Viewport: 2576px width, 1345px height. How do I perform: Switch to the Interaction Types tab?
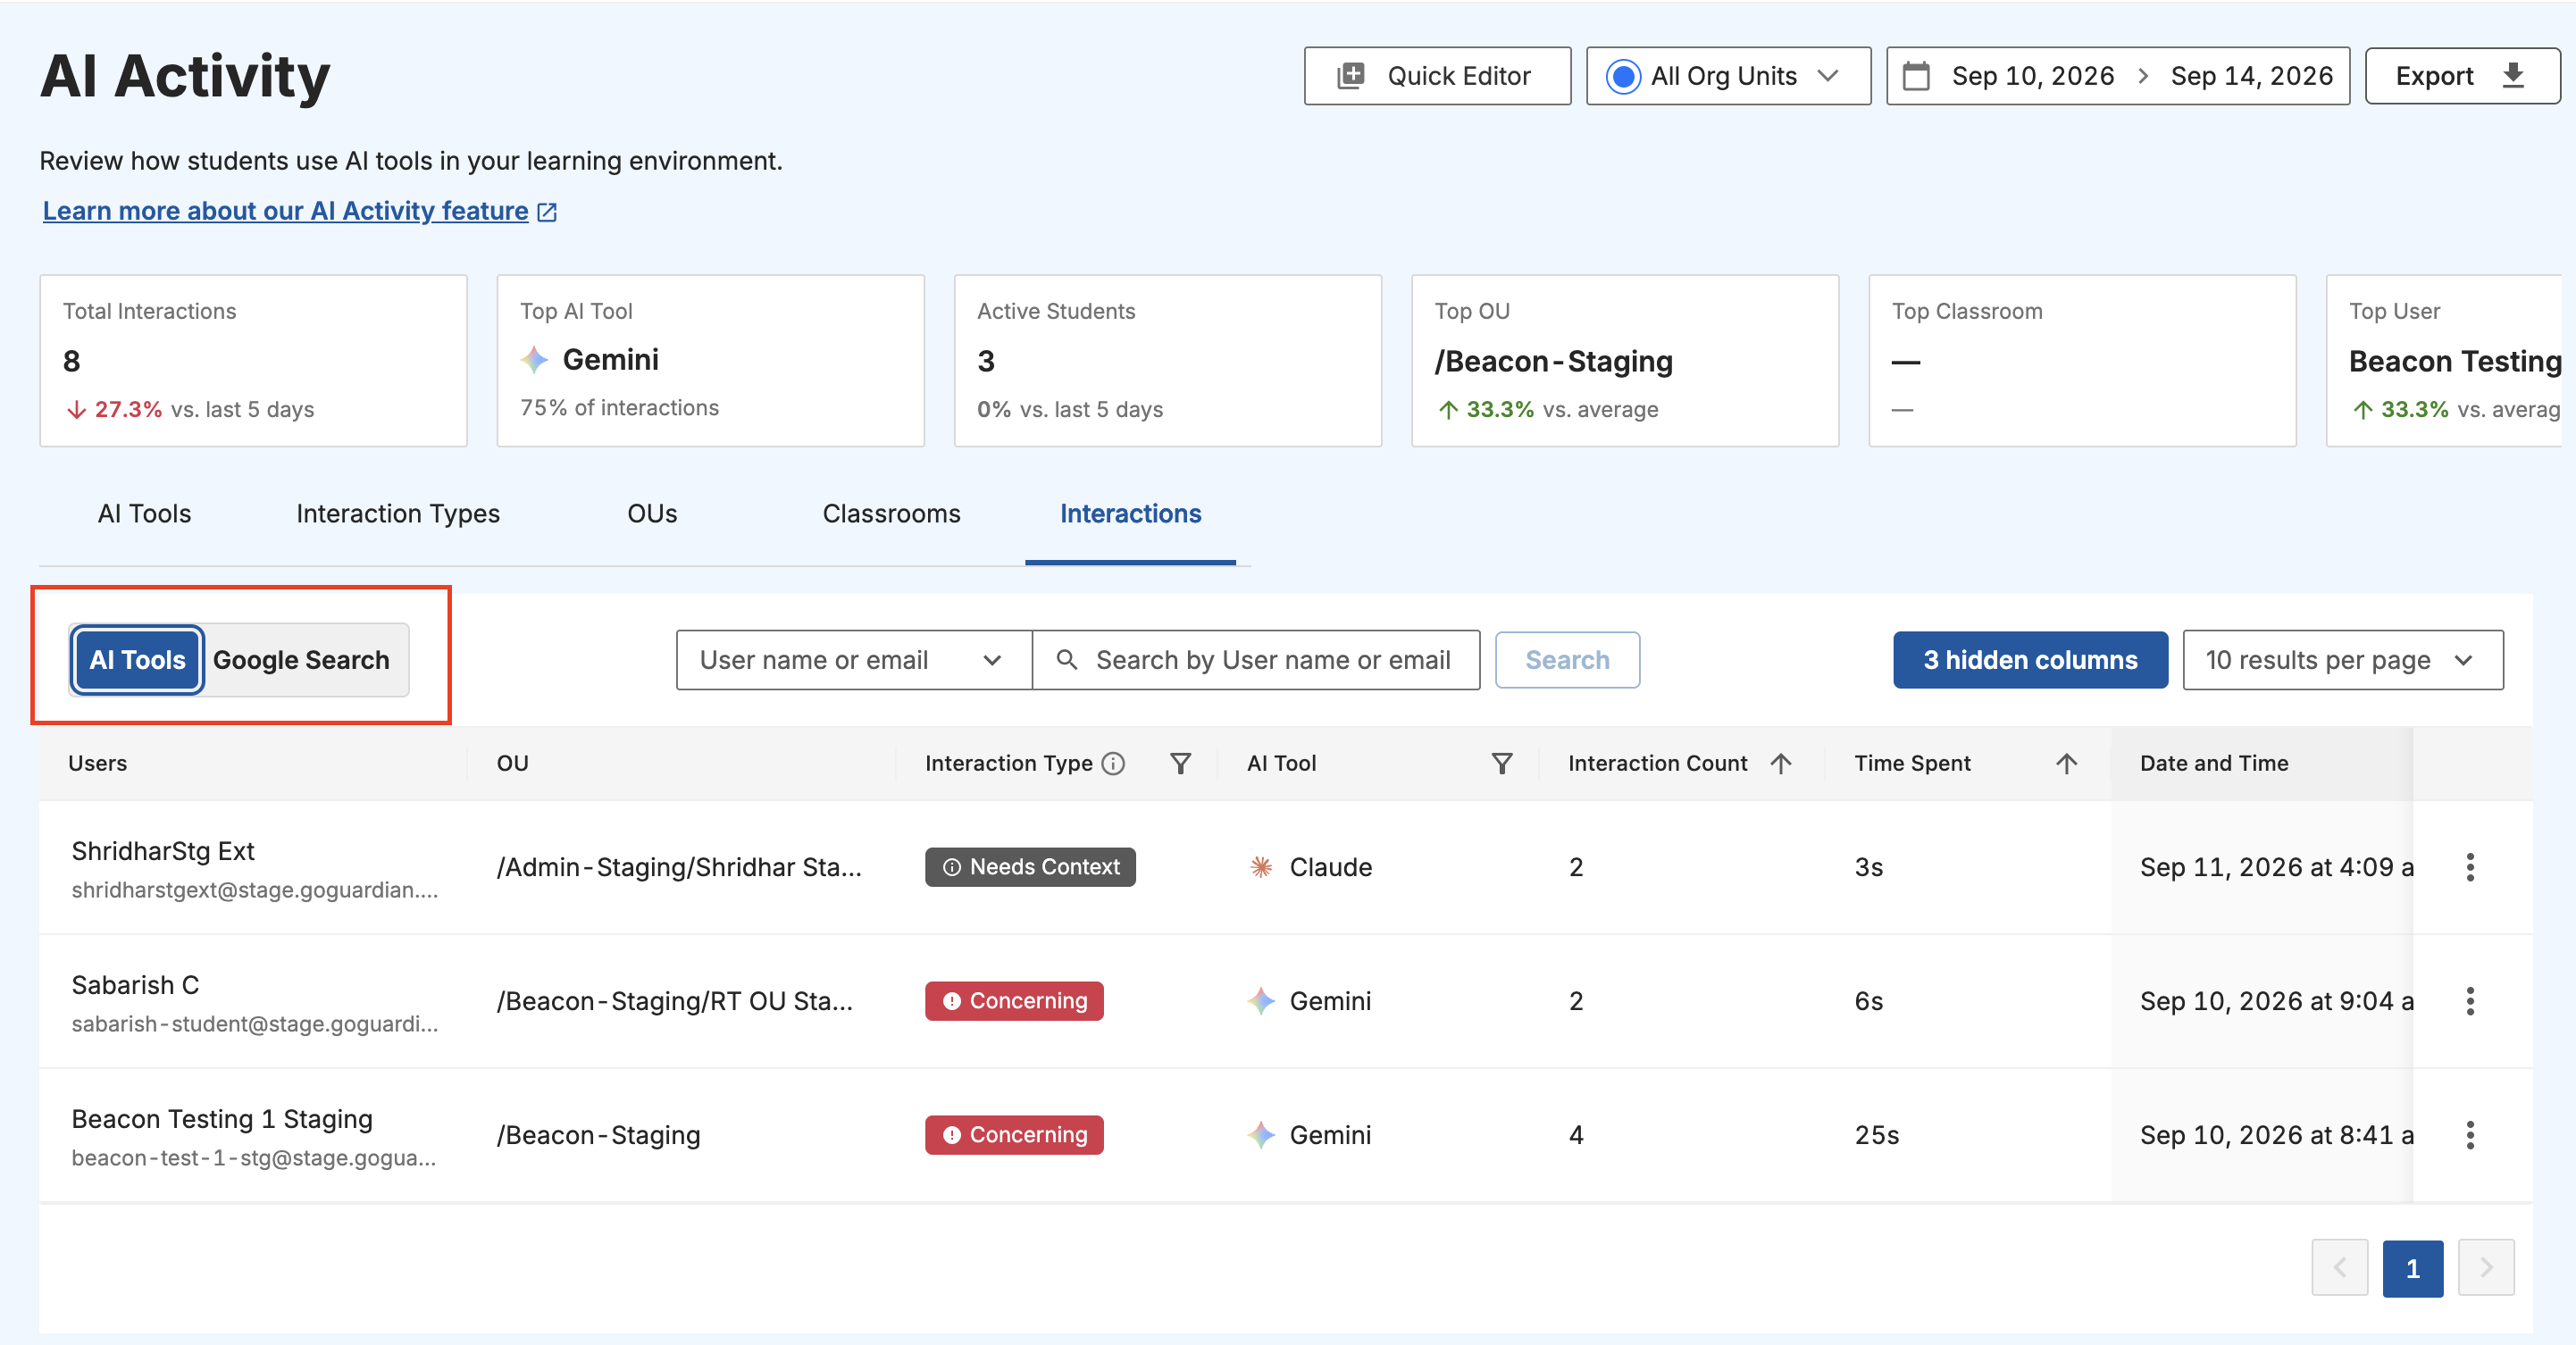[398, 514]
